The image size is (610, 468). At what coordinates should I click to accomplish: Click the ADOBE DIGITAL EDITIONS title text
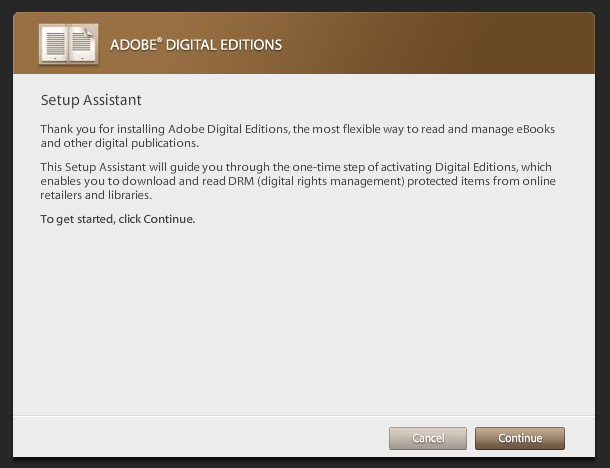(x=196, y=45)
